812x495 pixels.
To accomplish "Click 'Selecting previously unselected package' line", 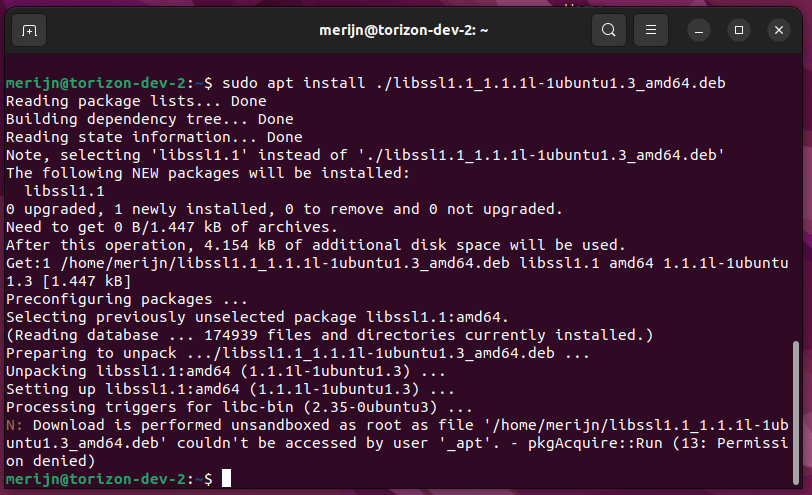I will 257,317.
